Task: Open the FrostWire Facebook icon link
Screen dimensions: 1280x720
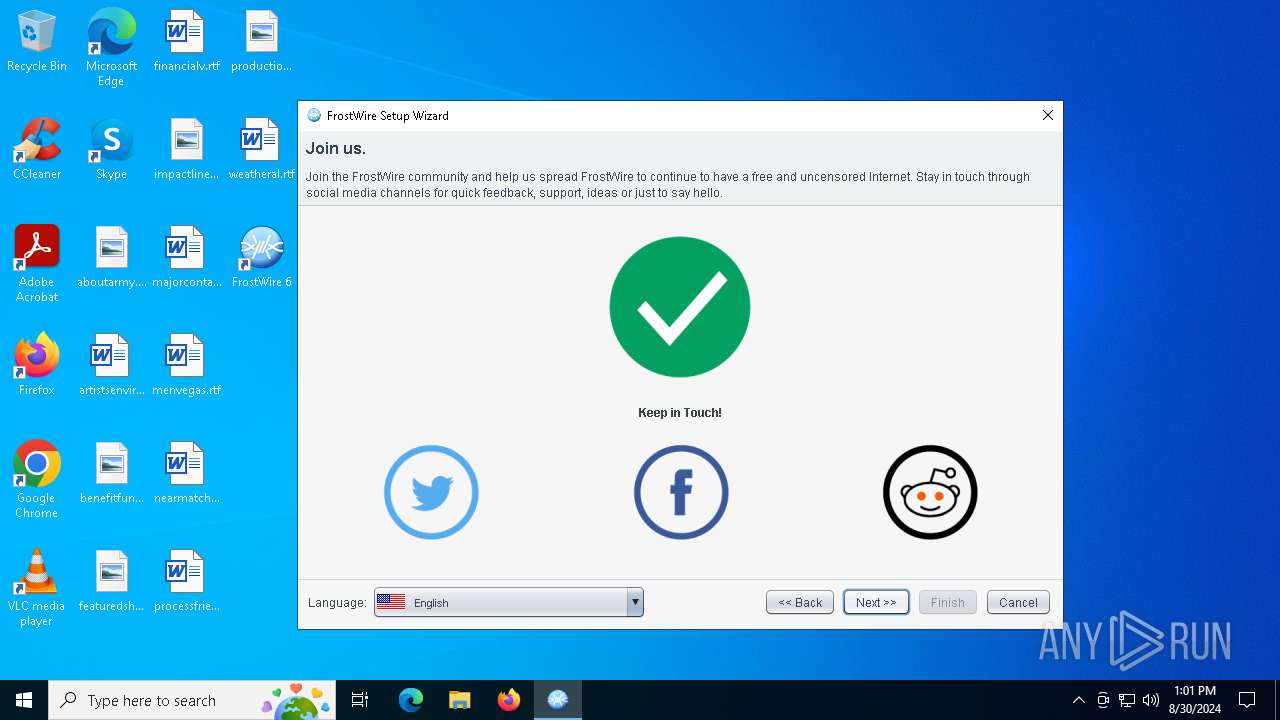Action: coord(681,492)
